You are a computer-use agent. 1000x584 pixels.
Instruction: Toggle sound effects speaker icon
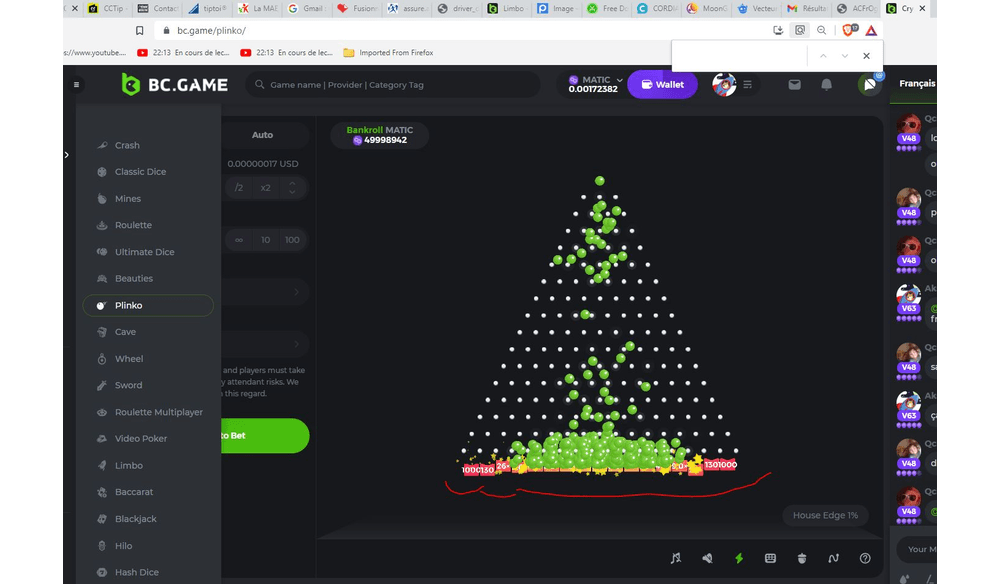tap(707, 558)
